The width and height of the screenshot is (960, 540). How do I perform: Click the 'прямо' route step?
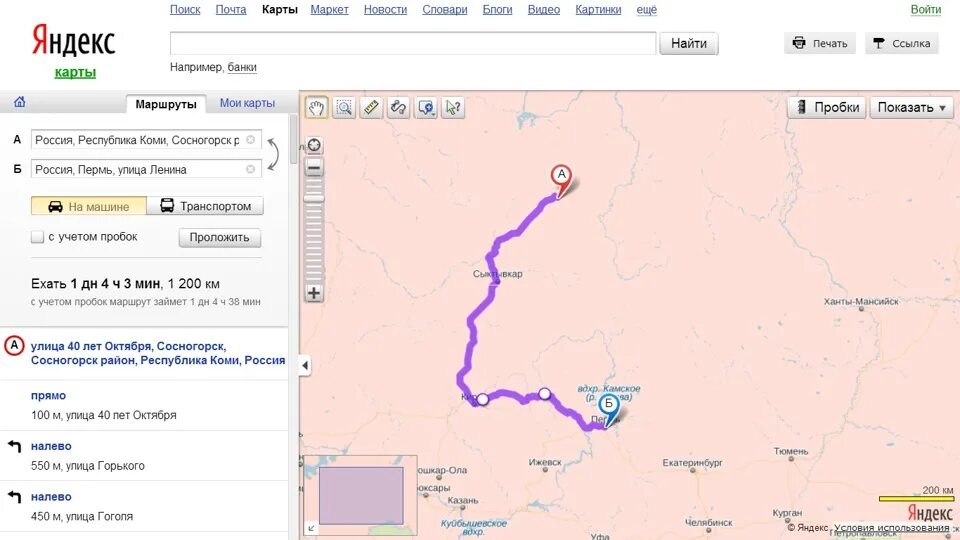(48, 396)
